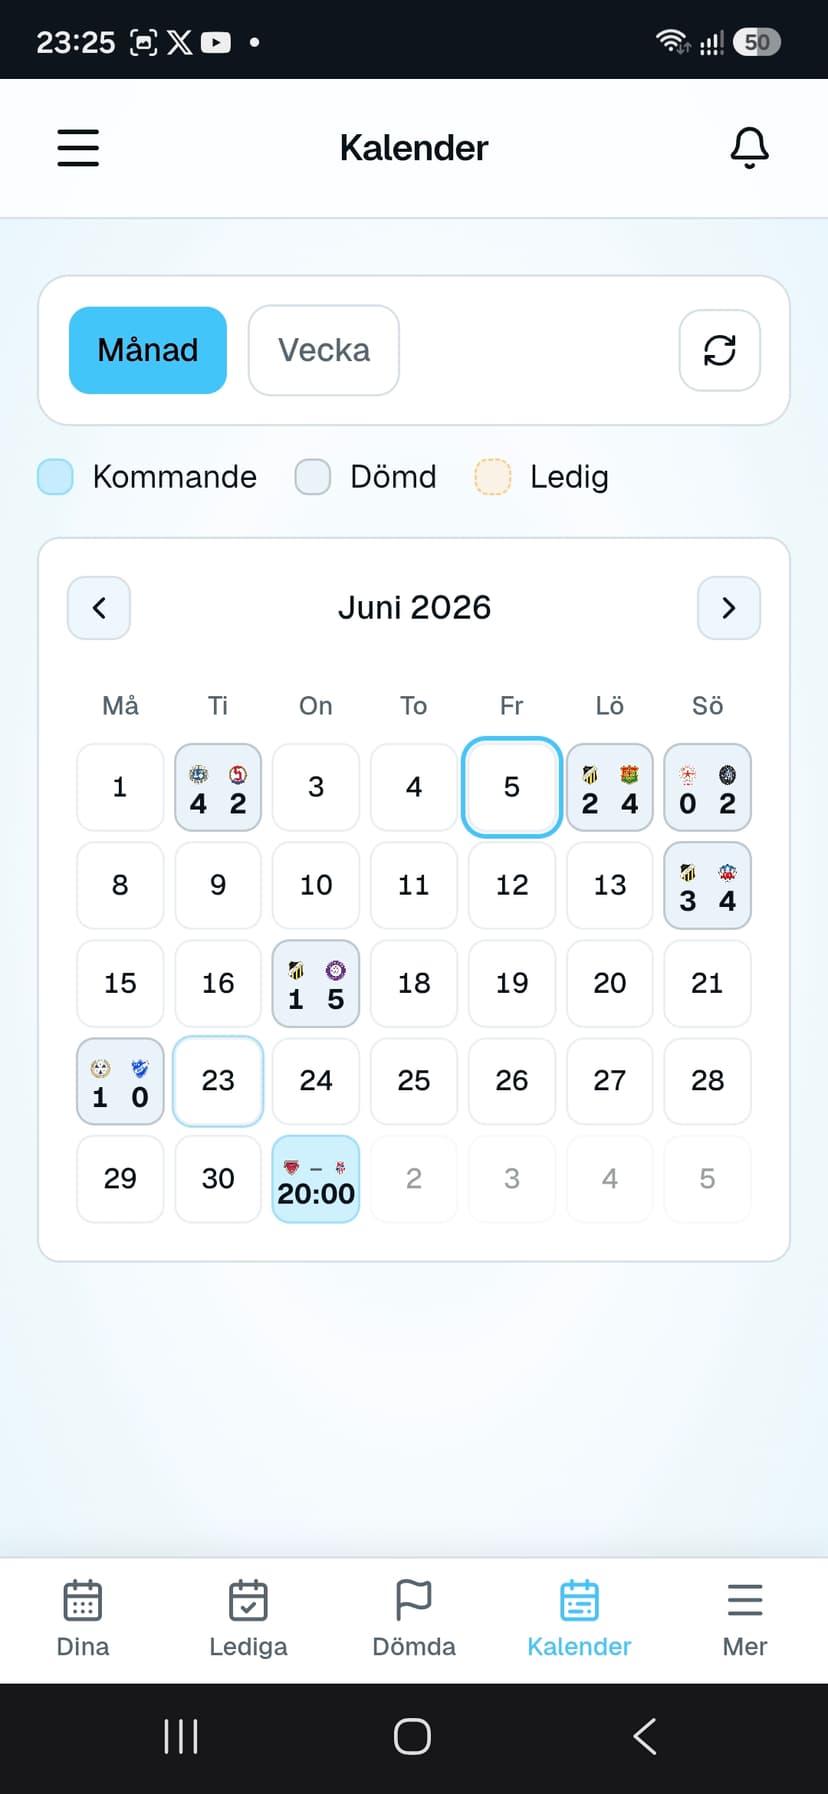Go to next month with right chevron

[729, 607]
